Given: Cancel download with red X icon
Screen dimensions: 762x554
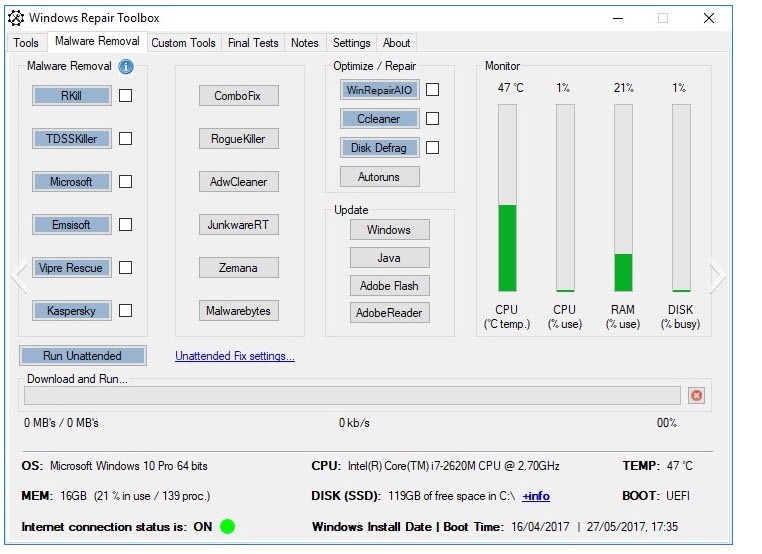Looking at the screenshot, I should pos(696,396).
